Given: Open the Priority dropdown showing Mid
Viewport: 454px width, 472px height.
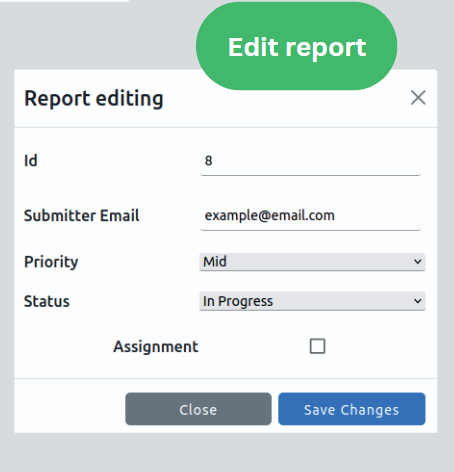Looking at the screenshot, I should (x=312, y=262).
